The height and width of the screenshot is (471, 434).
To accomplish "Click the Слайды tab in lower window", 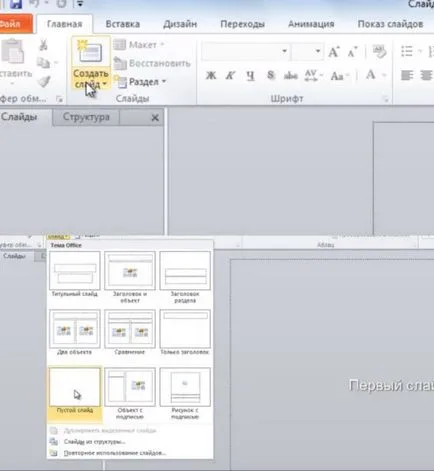I will 14,256.
